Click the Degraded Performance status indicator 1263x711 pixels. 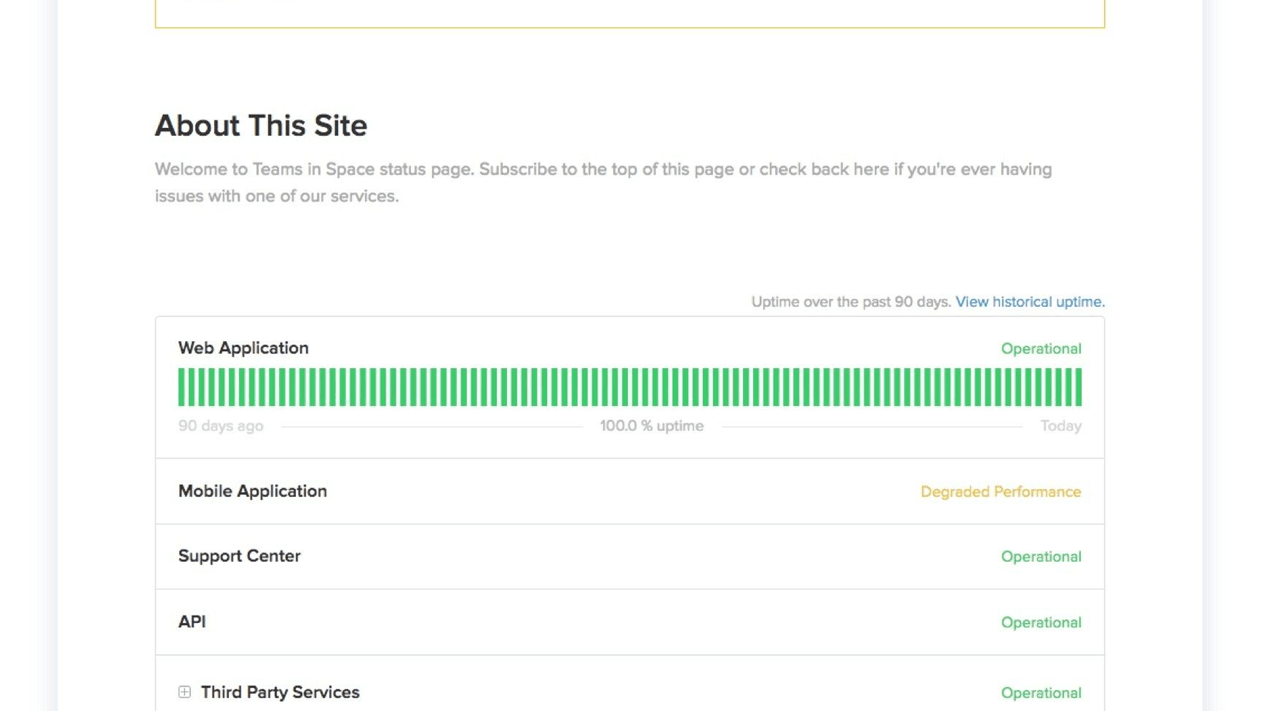coord(1000,491)
